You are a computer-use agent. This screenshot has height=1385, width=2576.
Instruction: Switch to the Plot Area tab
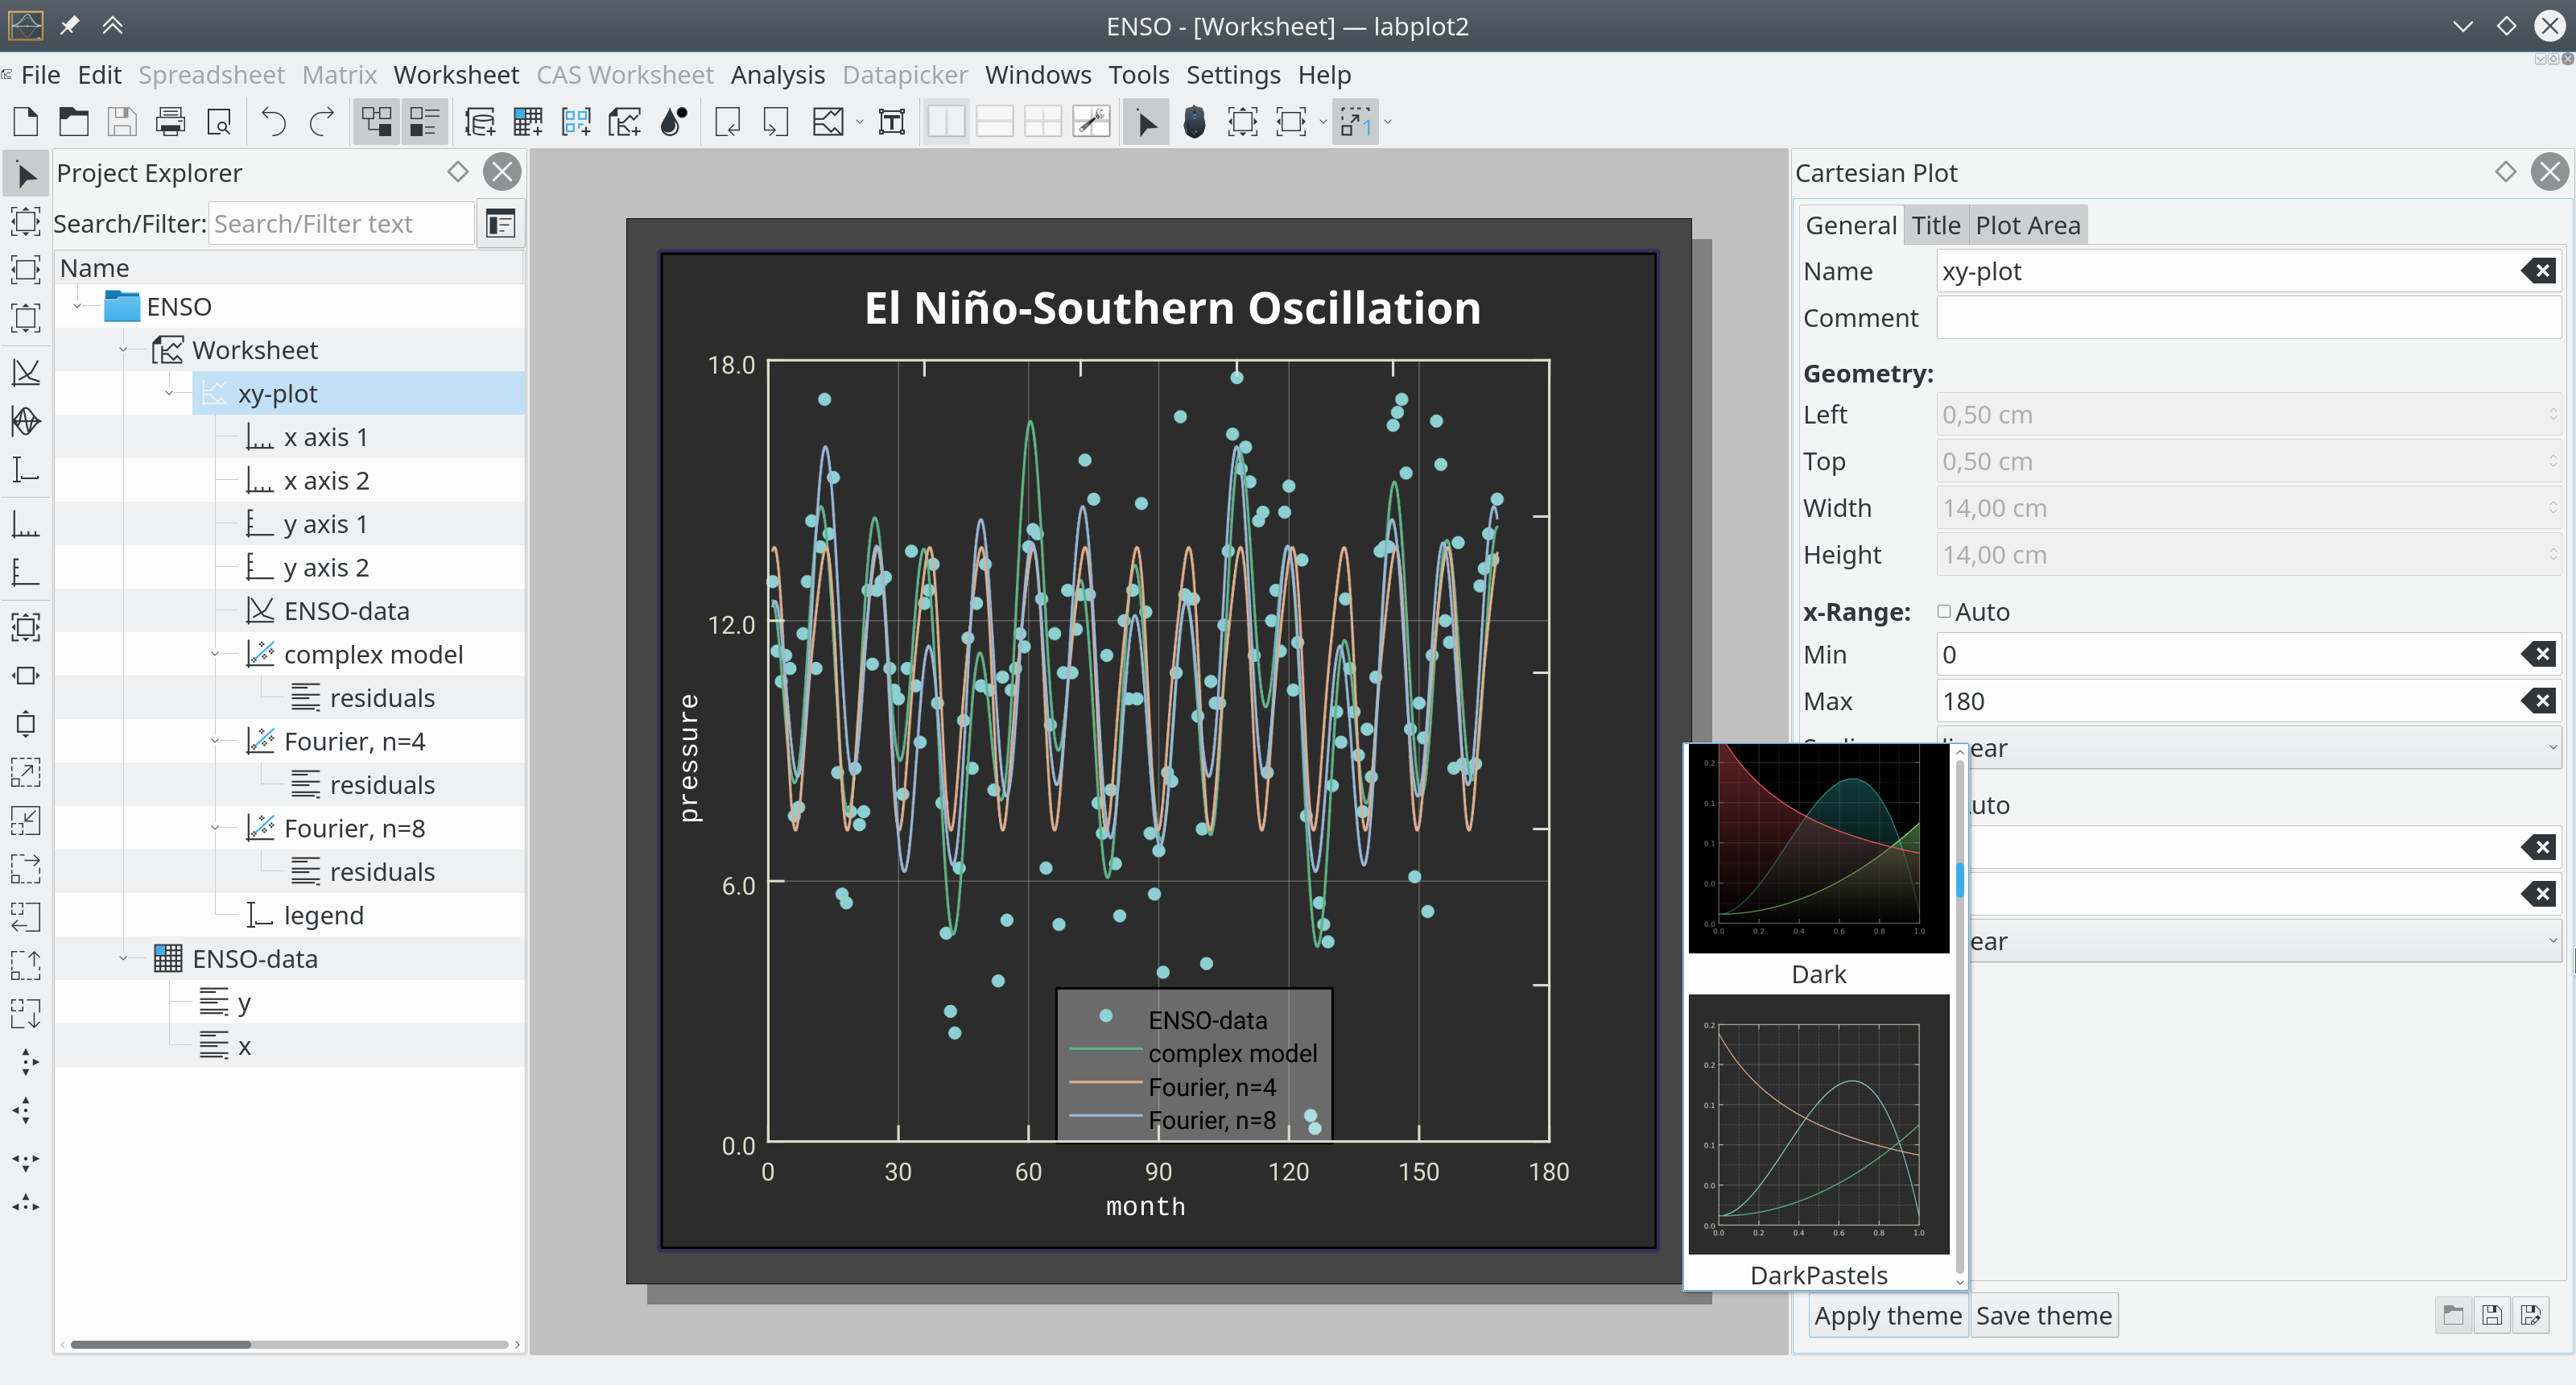coord(2027,226)
